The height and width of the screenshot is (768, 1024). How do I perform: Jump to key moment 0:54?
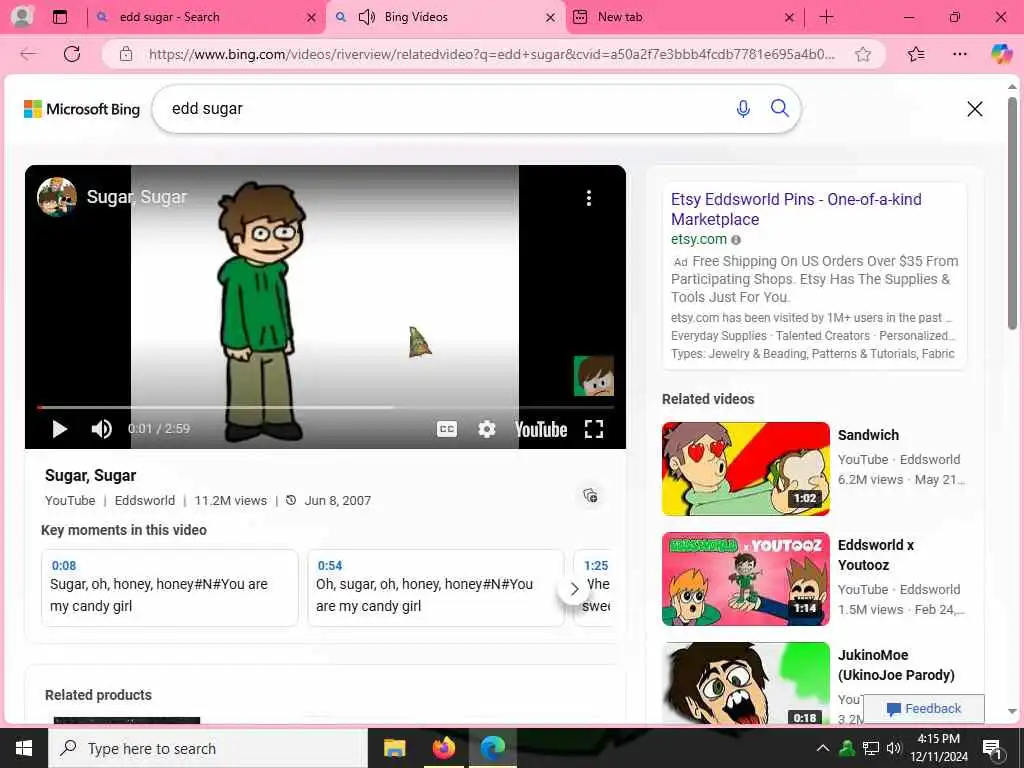[436, 588]
